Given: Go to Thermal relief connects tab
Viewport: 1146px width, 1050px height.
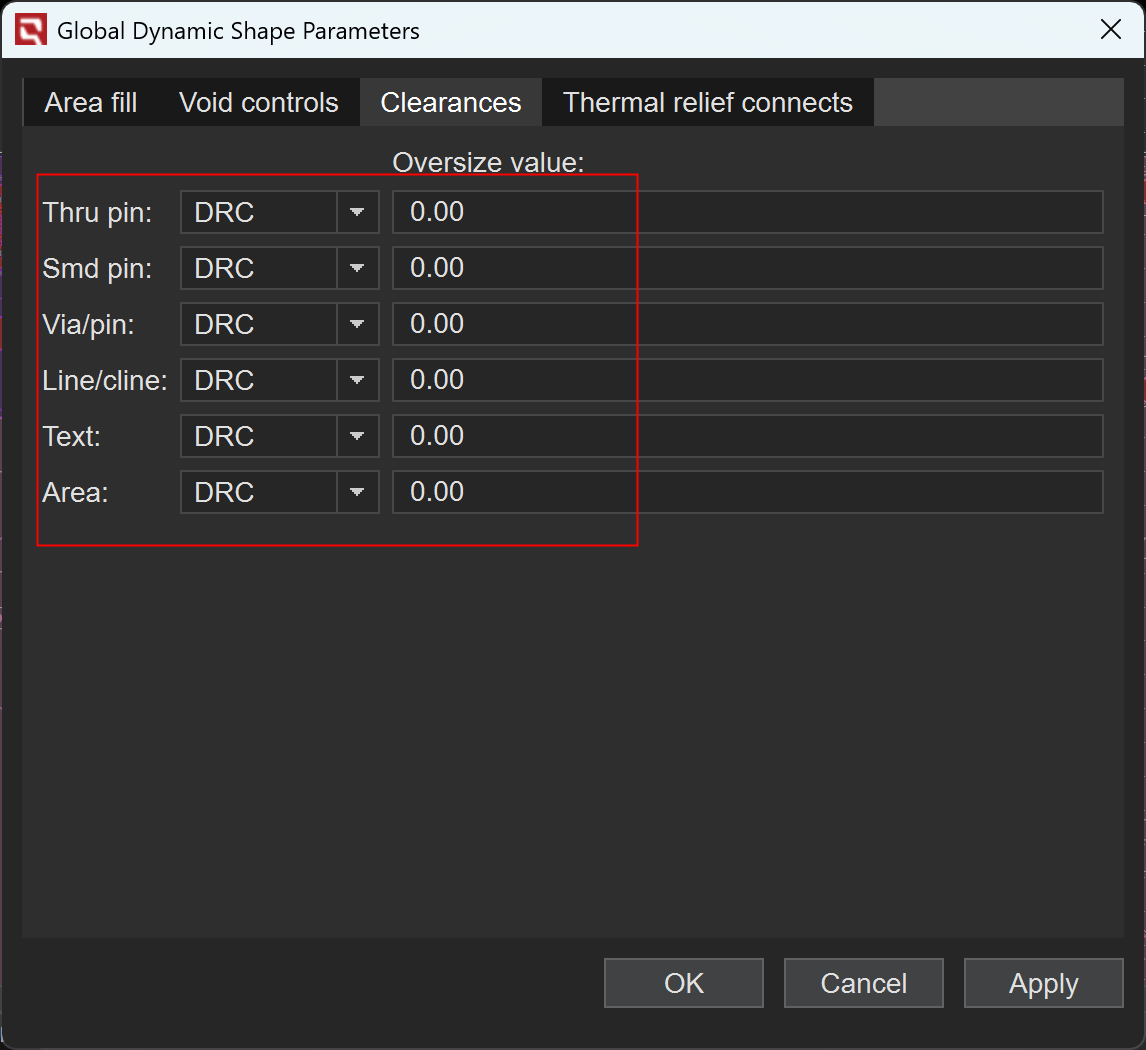Looking at the screenshot, I should pos(707,103).
